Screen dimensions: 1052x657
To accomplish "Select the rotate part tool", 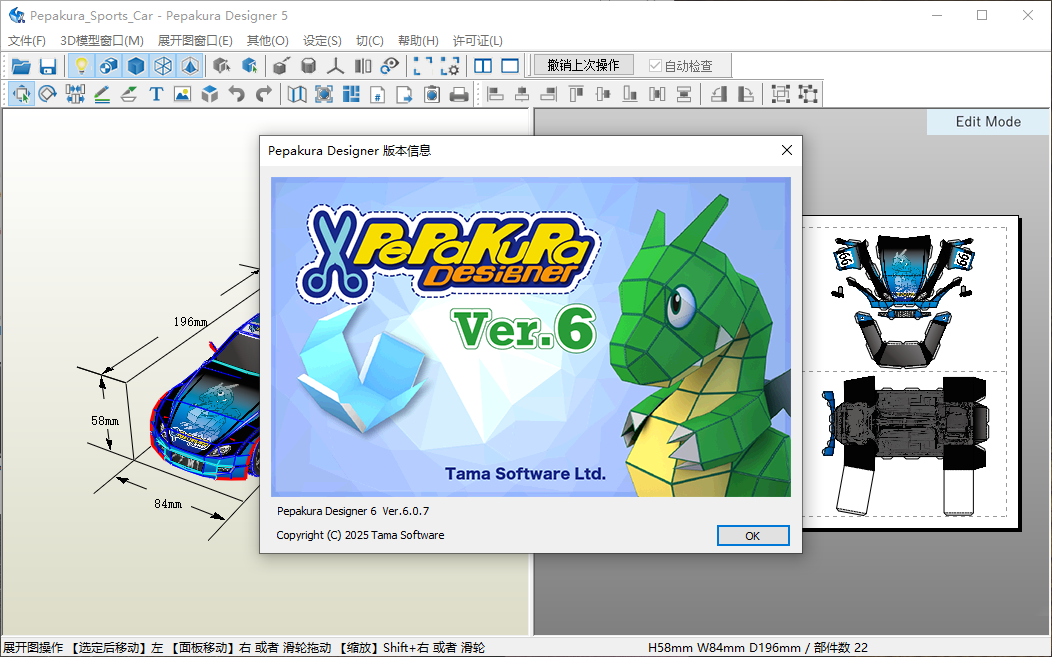I will pos(48,94).
